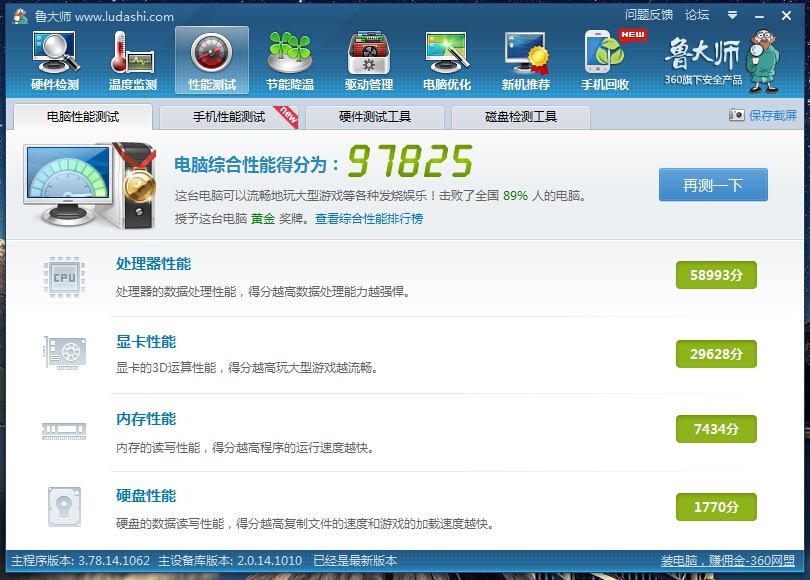The image size is (810, 580).
Task: Open 手机回收 phone recycling icon
Action: (x=605, y=60)
